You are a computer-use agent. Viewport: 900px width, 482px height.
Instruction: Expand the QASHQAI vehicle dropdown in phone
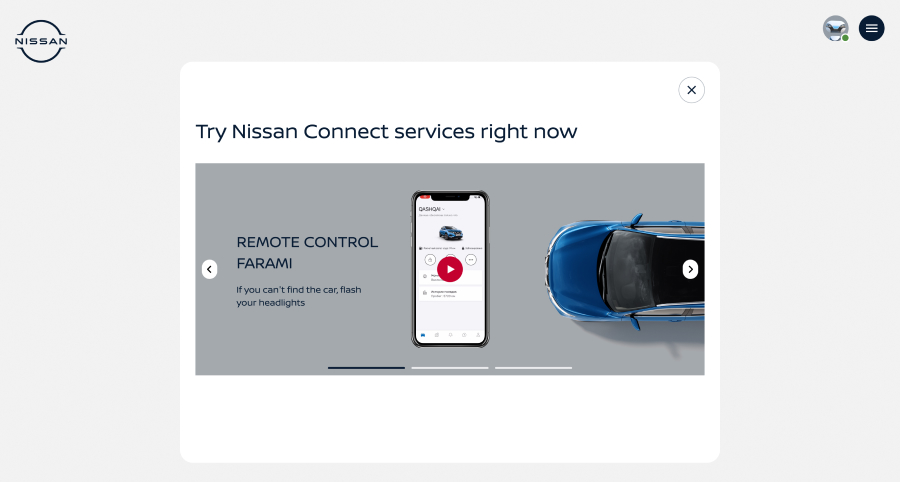coord(432,209)
